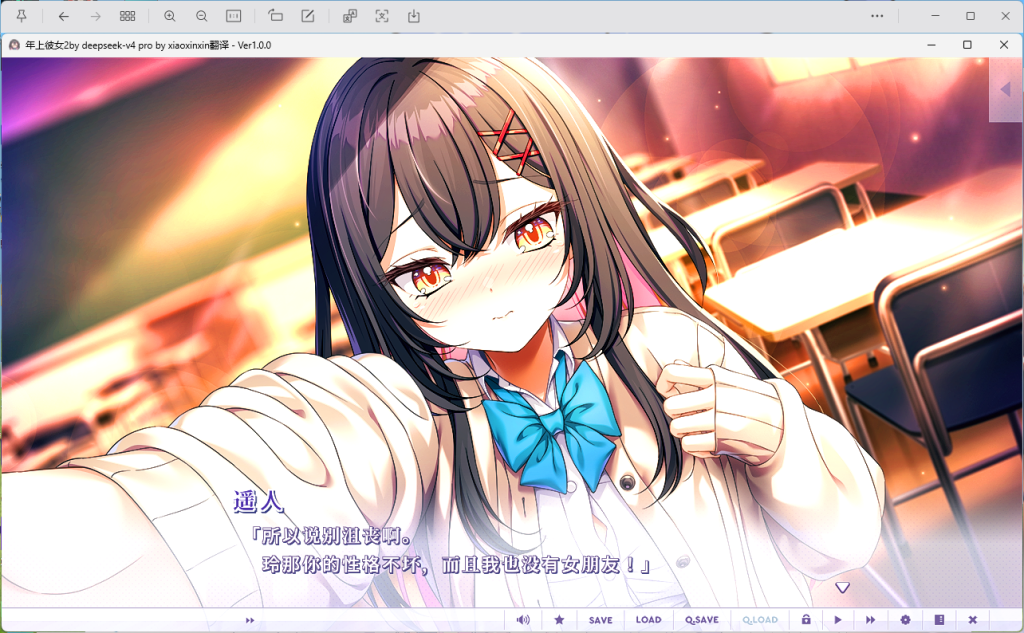Fast-forward skip the dialogue
1024x633 pixels.
(871, 620)
